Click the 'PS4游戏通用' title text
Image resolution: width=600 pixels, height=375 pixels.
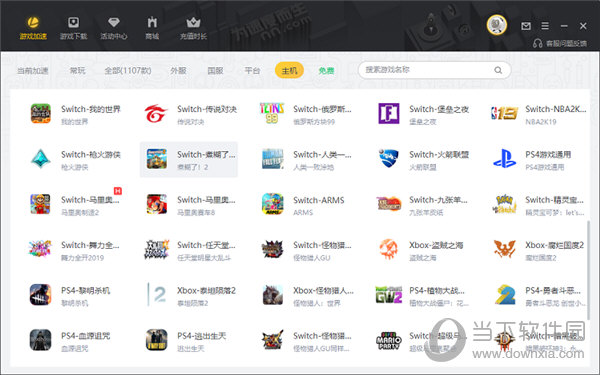[x=548, y=155]
